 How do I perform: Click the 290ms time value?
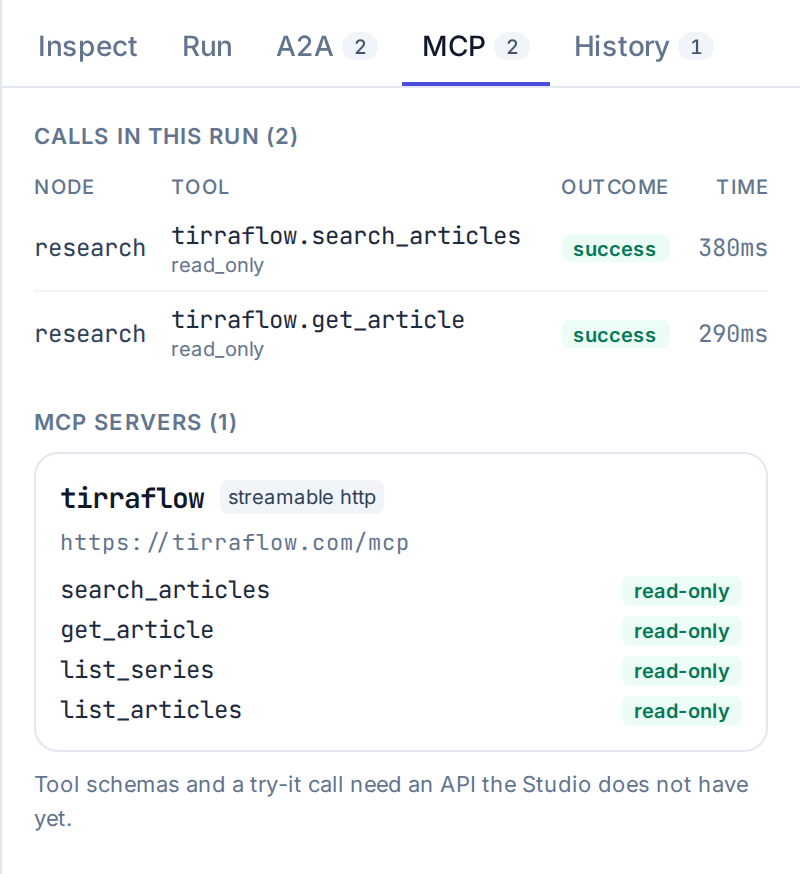pos(733,334)
